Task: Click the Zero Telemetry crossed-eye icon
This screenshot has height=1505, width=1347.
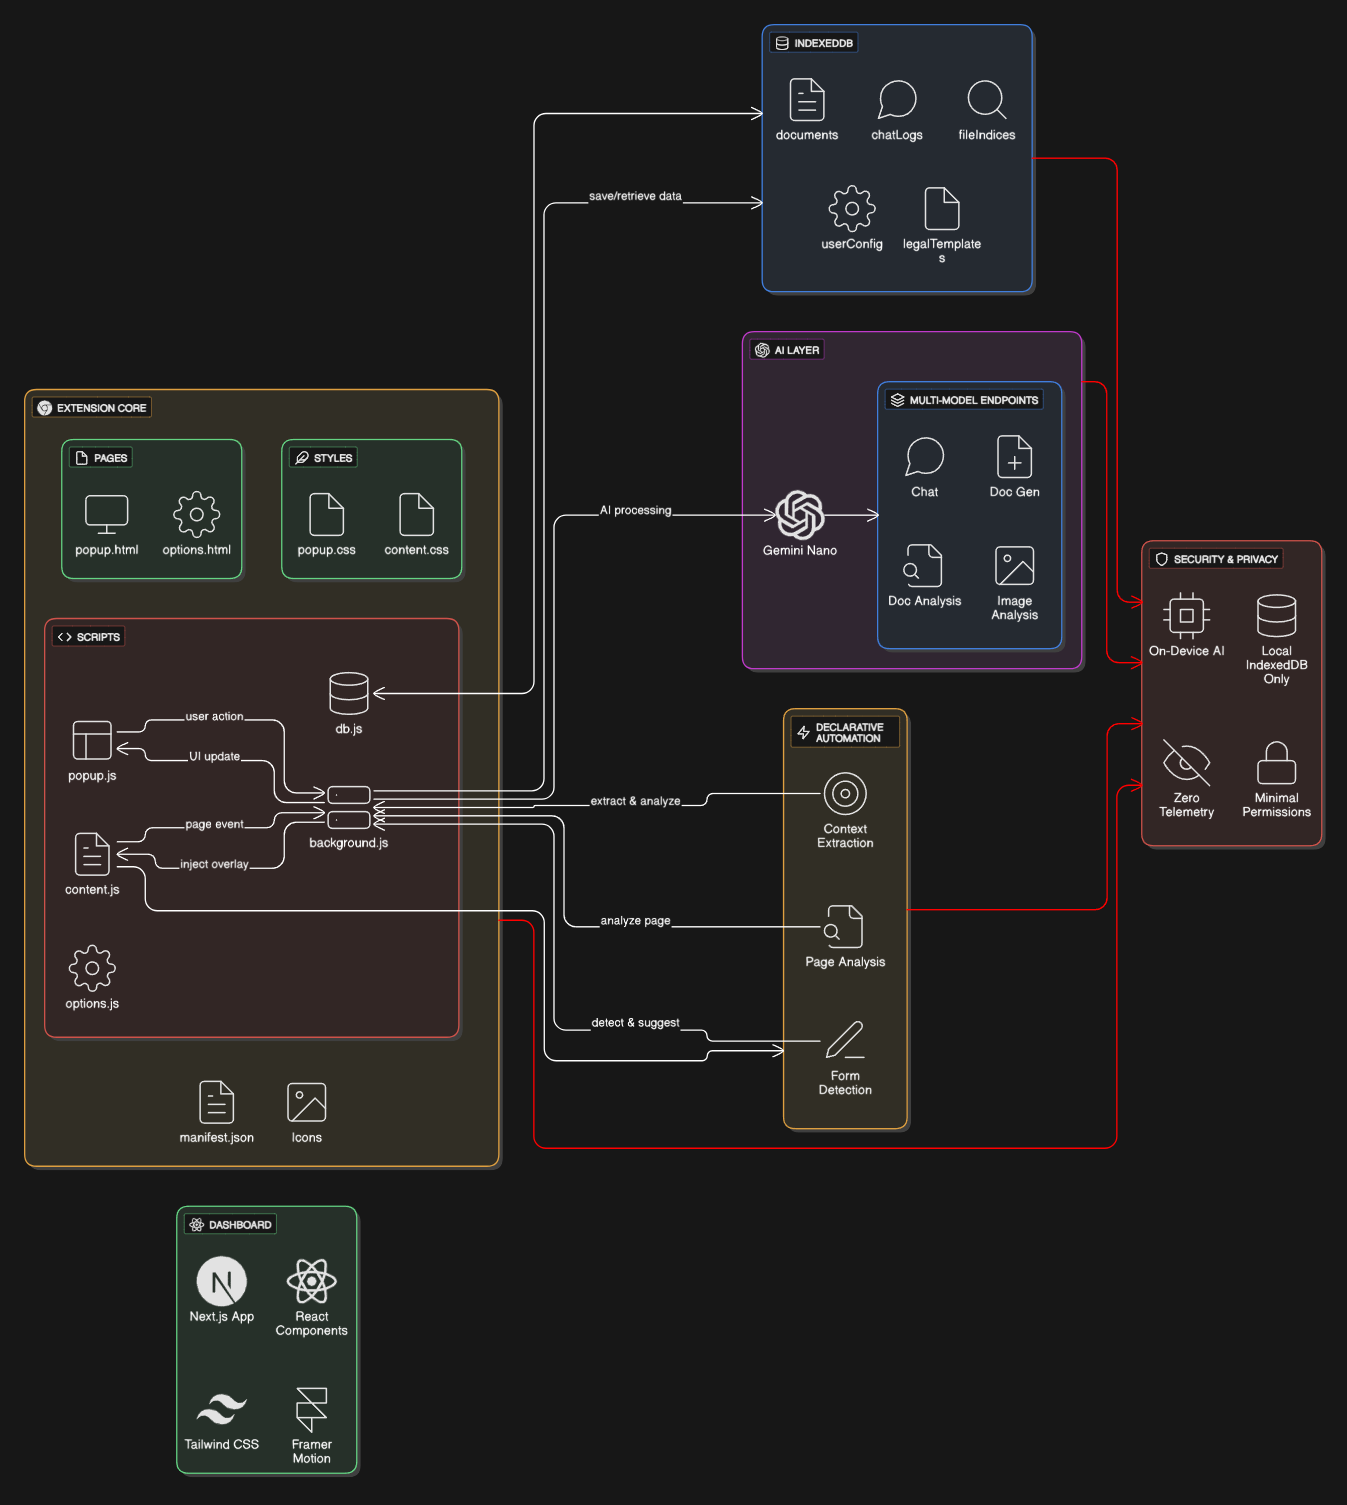Action: point(1187,763)
